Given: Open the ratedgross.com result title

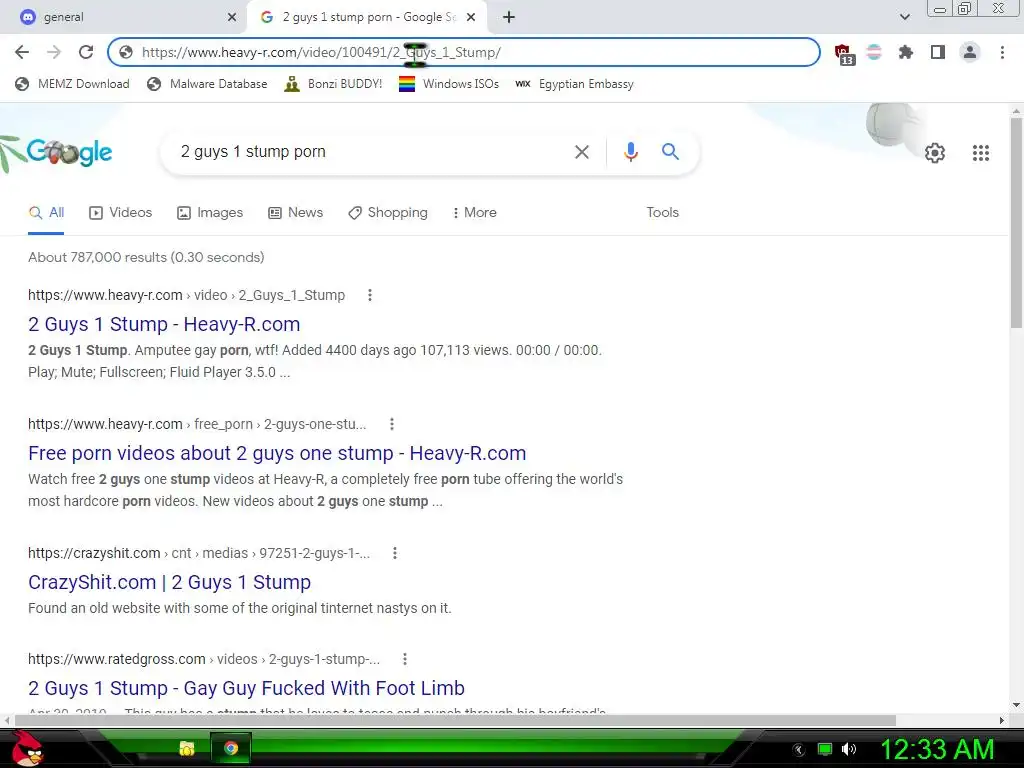Looking at the screenshot, I should pos(246,688).
